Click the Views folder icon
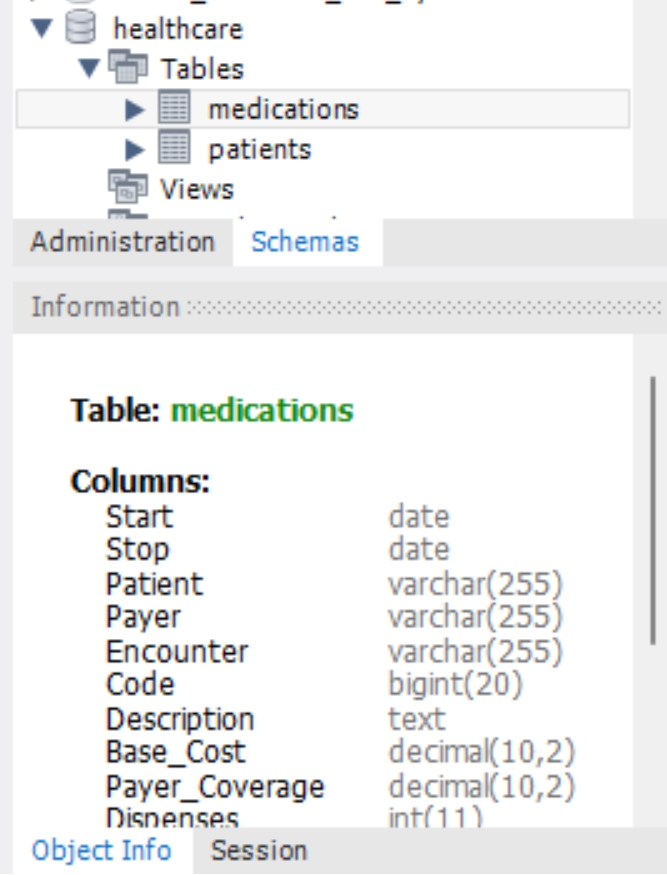Image resolution: width=667 pixels, height=875 pixels. click(128, 189)
